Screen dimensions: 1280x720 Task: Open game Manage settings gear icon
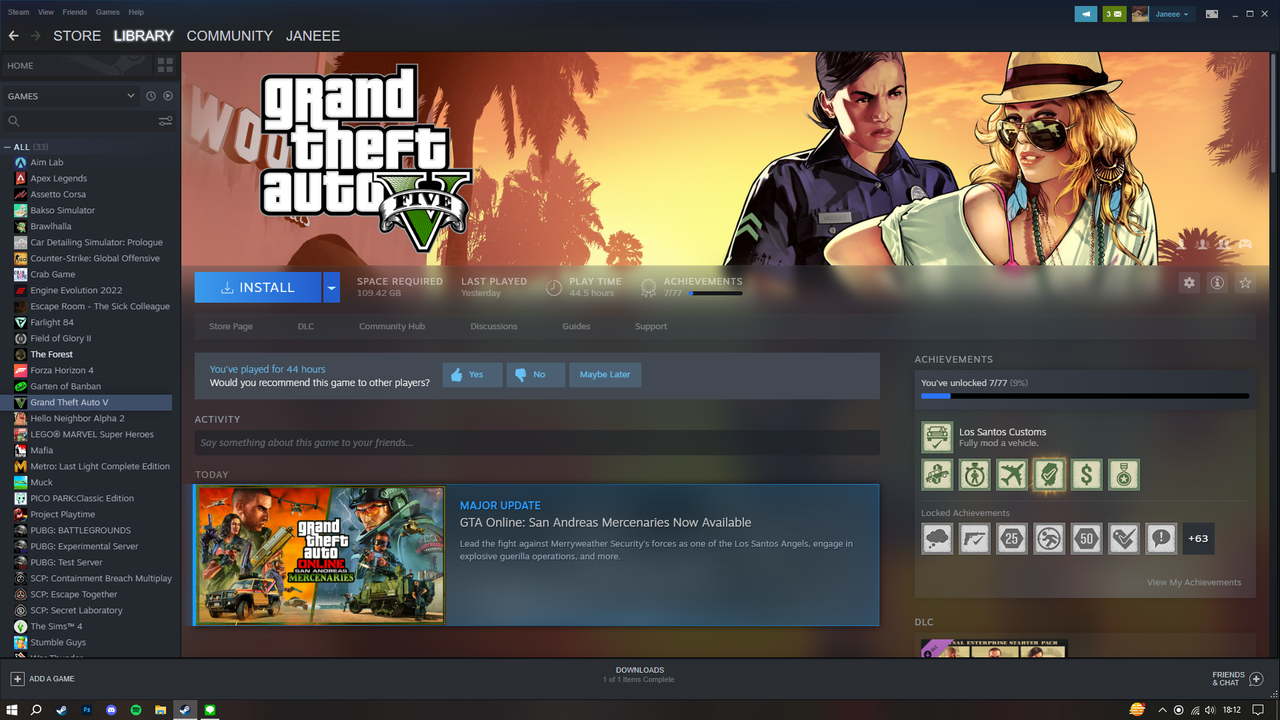pyautogui.click(x=1189, y=283)
